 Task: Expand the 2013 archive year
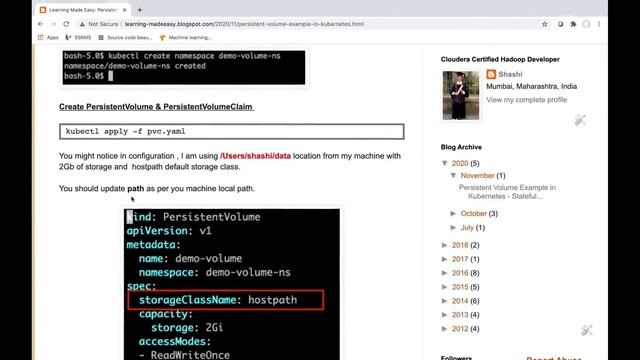pyautogui.click(x=445, y=315)
